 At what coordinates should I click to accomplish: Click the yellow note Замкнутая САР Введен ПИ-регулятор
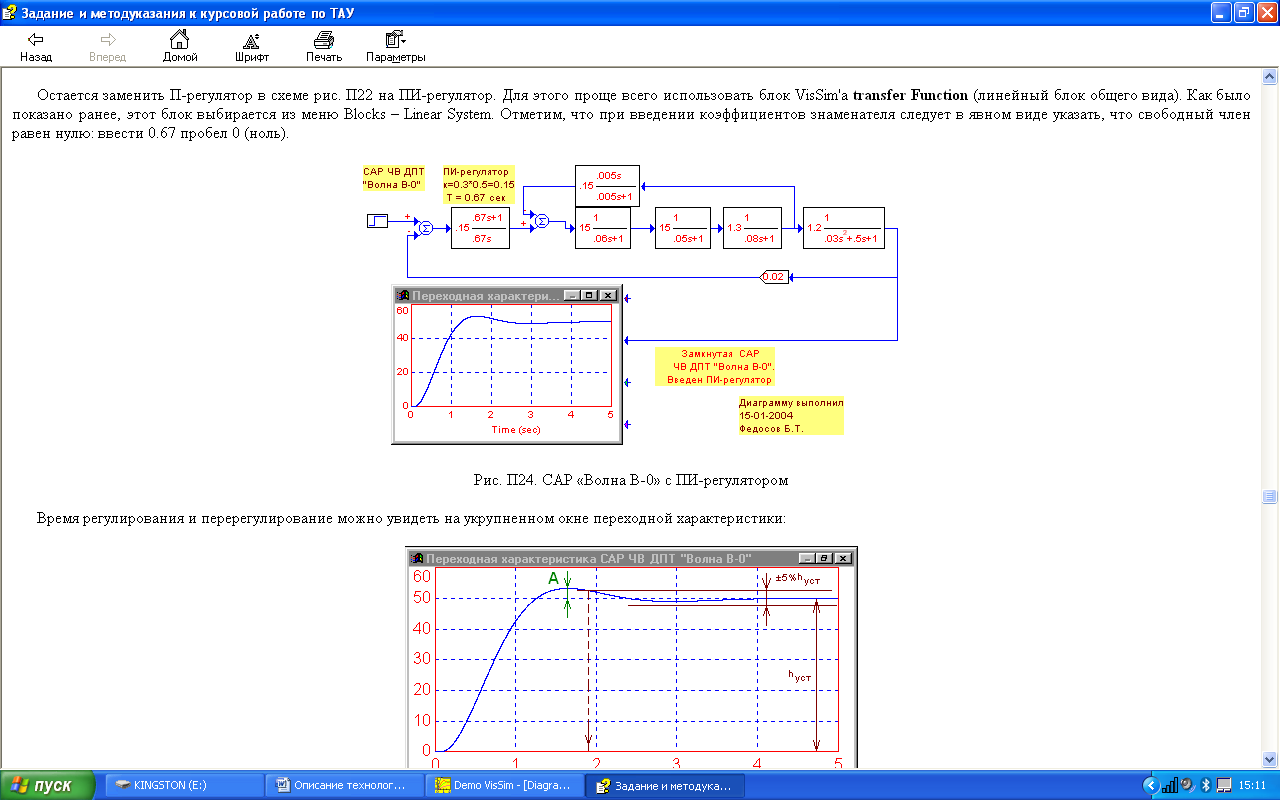click(x=715, y=367)
